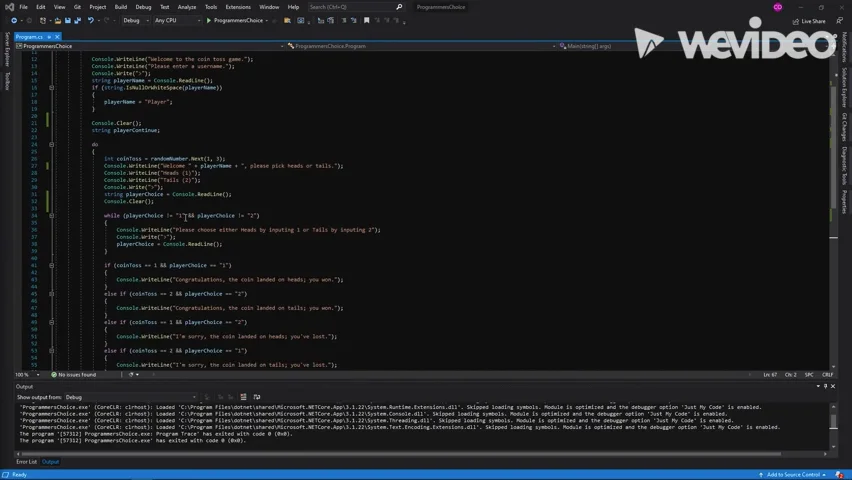Open the Edit menu
The image size is (852, 480).
[x=41, y=7]
